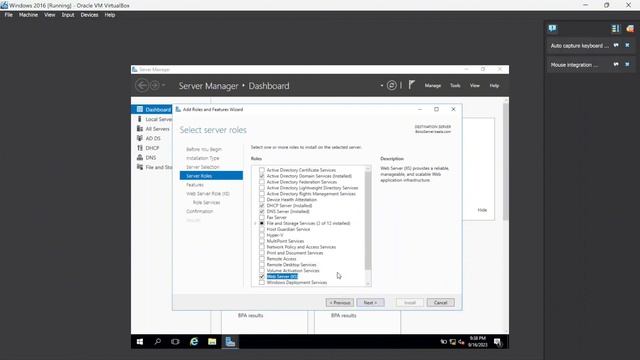Select the AD DS sidebar icon

140,138
